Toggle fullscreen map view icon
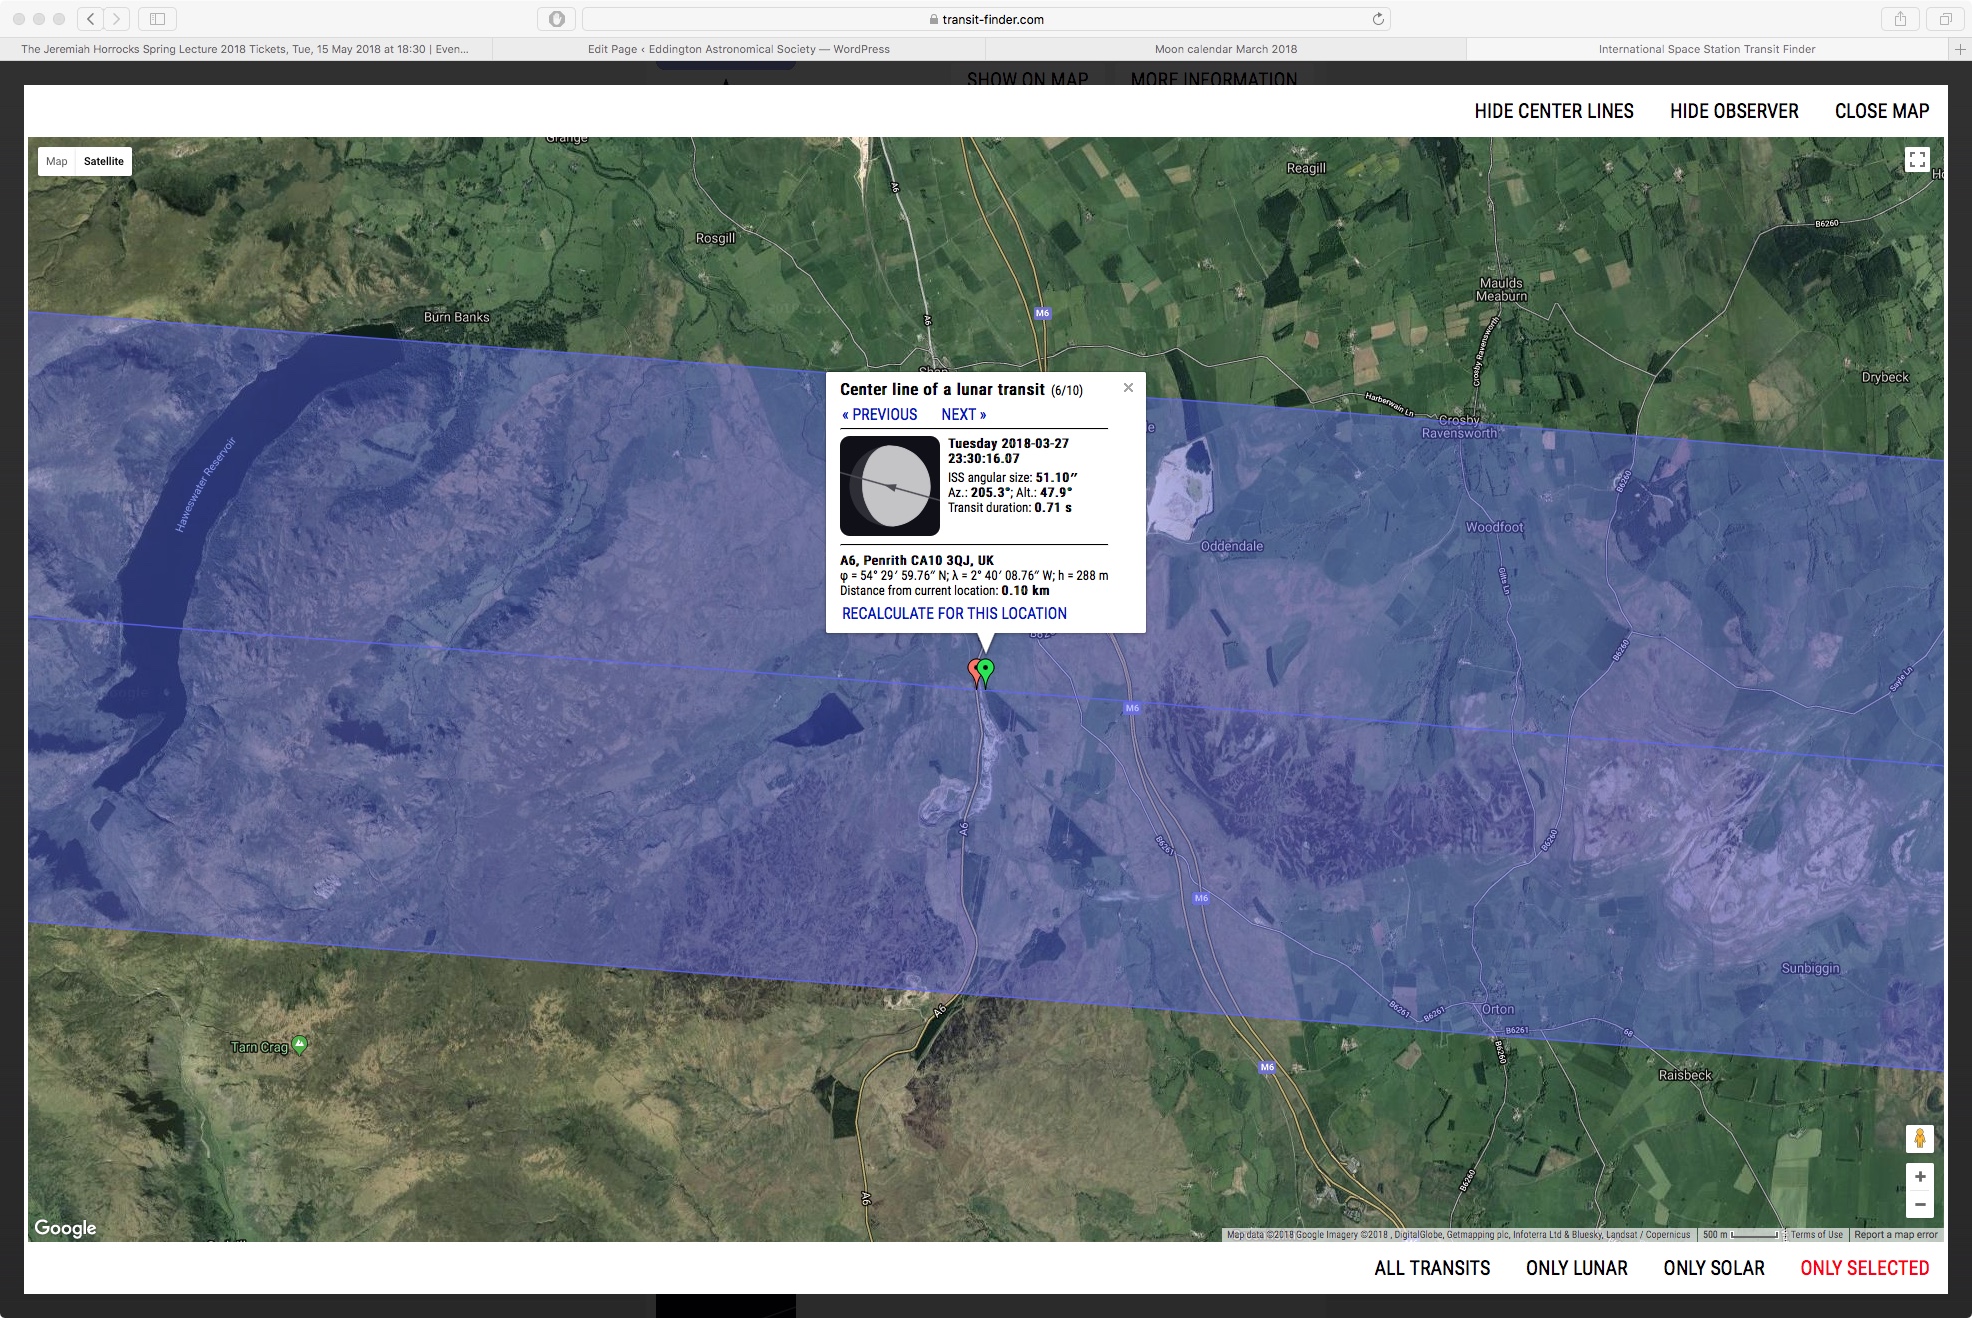The width and height of the screenshot is (1972, 1318). click(x=1917, y=160)
